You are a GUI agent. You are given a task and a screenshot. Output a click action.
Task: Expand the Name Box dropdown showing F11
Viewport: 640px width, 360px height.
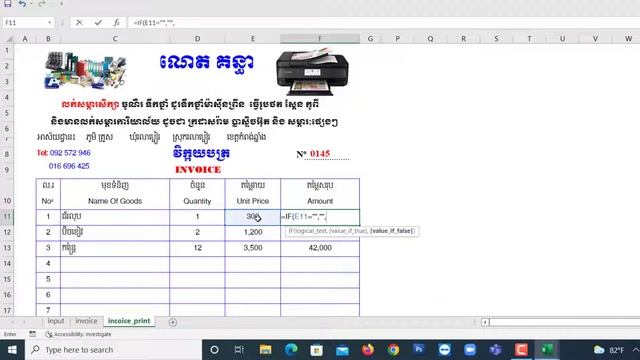tap(49, 23)
